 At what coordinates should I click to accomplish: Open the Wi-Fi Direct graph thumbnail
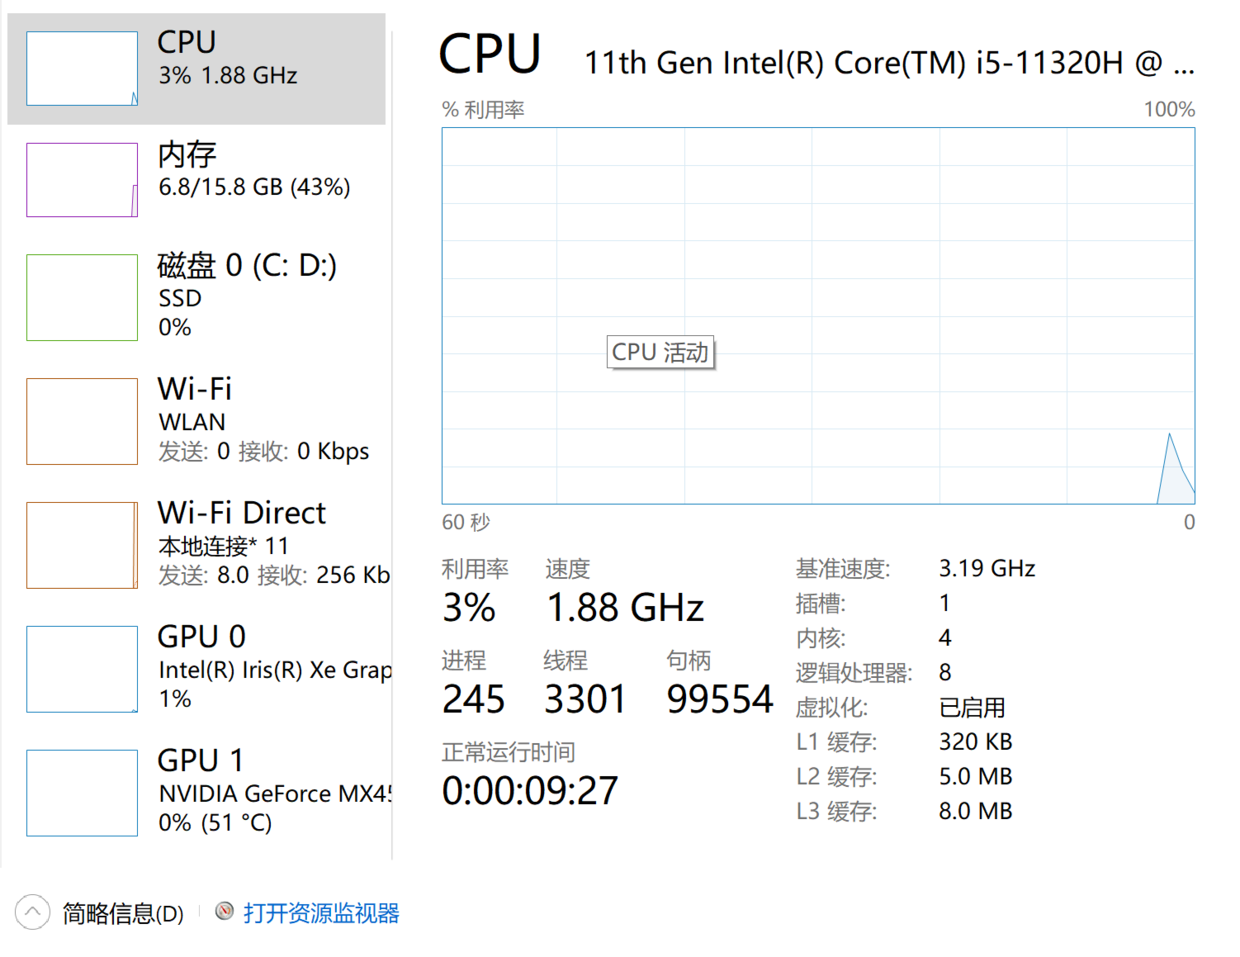82,545
